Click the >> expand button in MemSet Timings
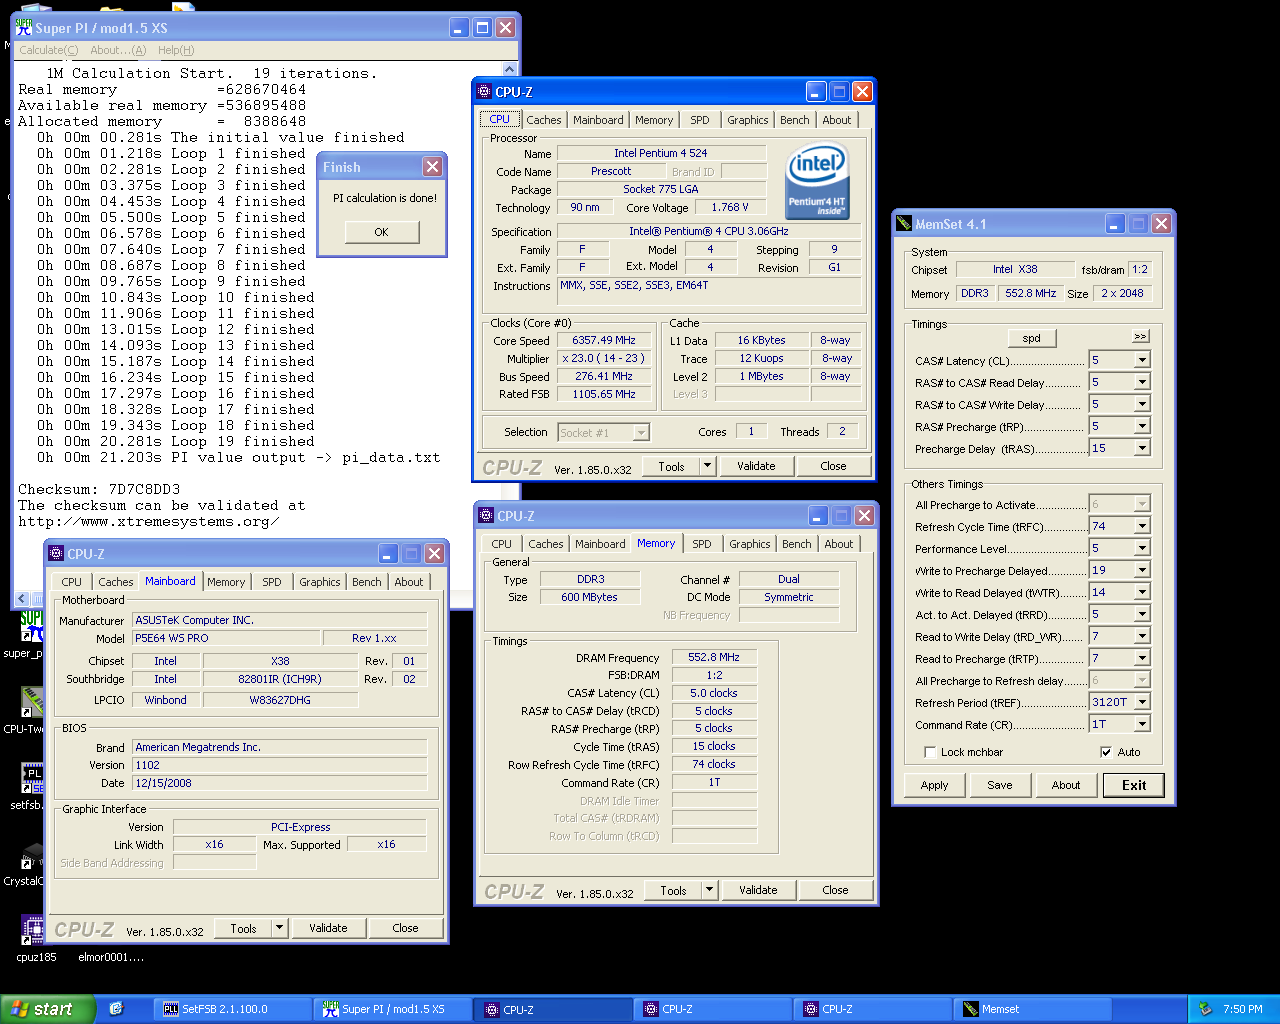The image size is (1280, 1024). point(1140,336)
